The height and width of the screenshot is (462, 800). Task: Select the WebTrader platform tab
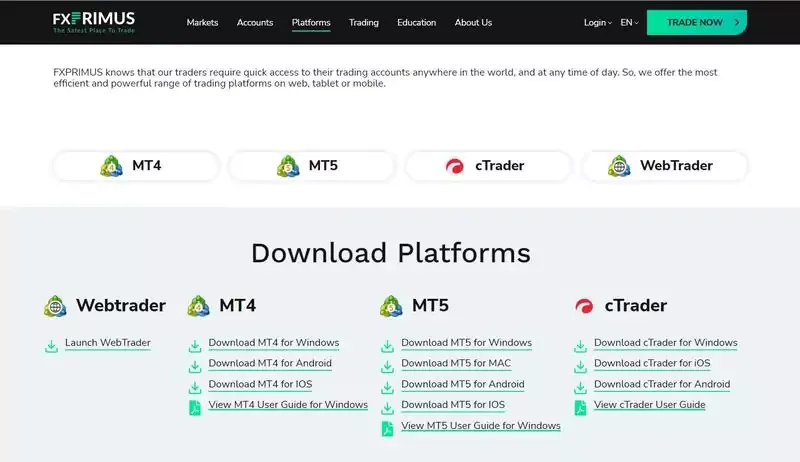click(x=665, y=166)
